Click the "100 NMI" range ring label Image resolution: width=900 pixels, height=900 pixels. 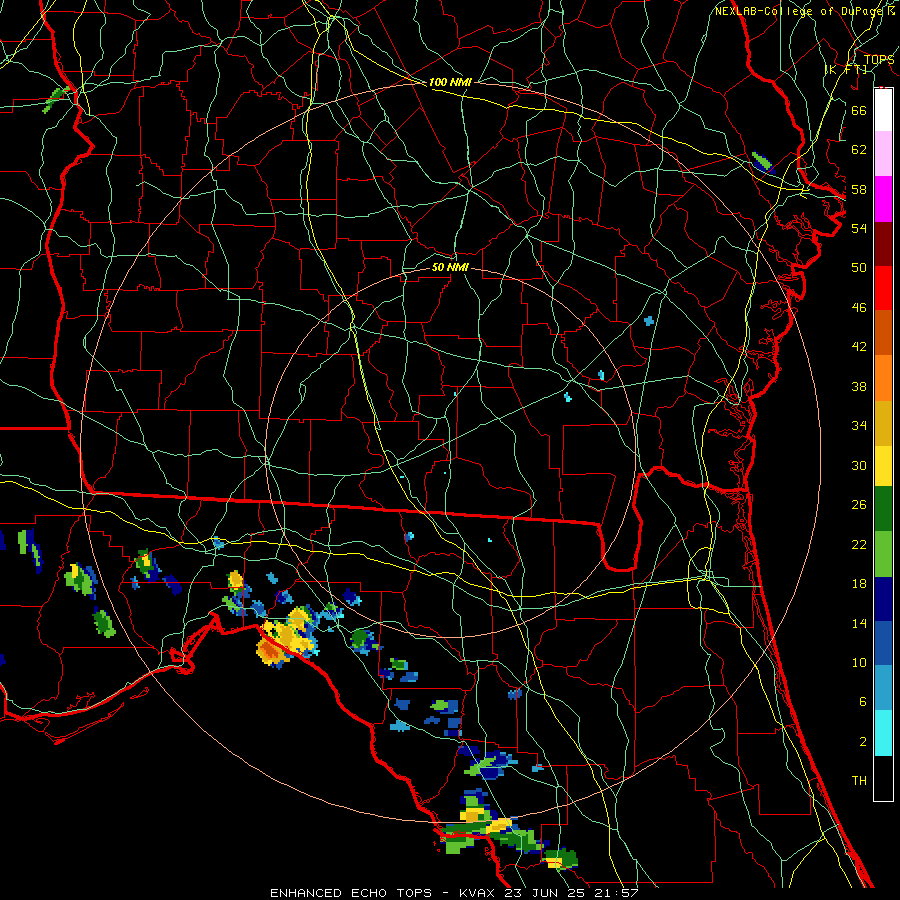point(450,82)
